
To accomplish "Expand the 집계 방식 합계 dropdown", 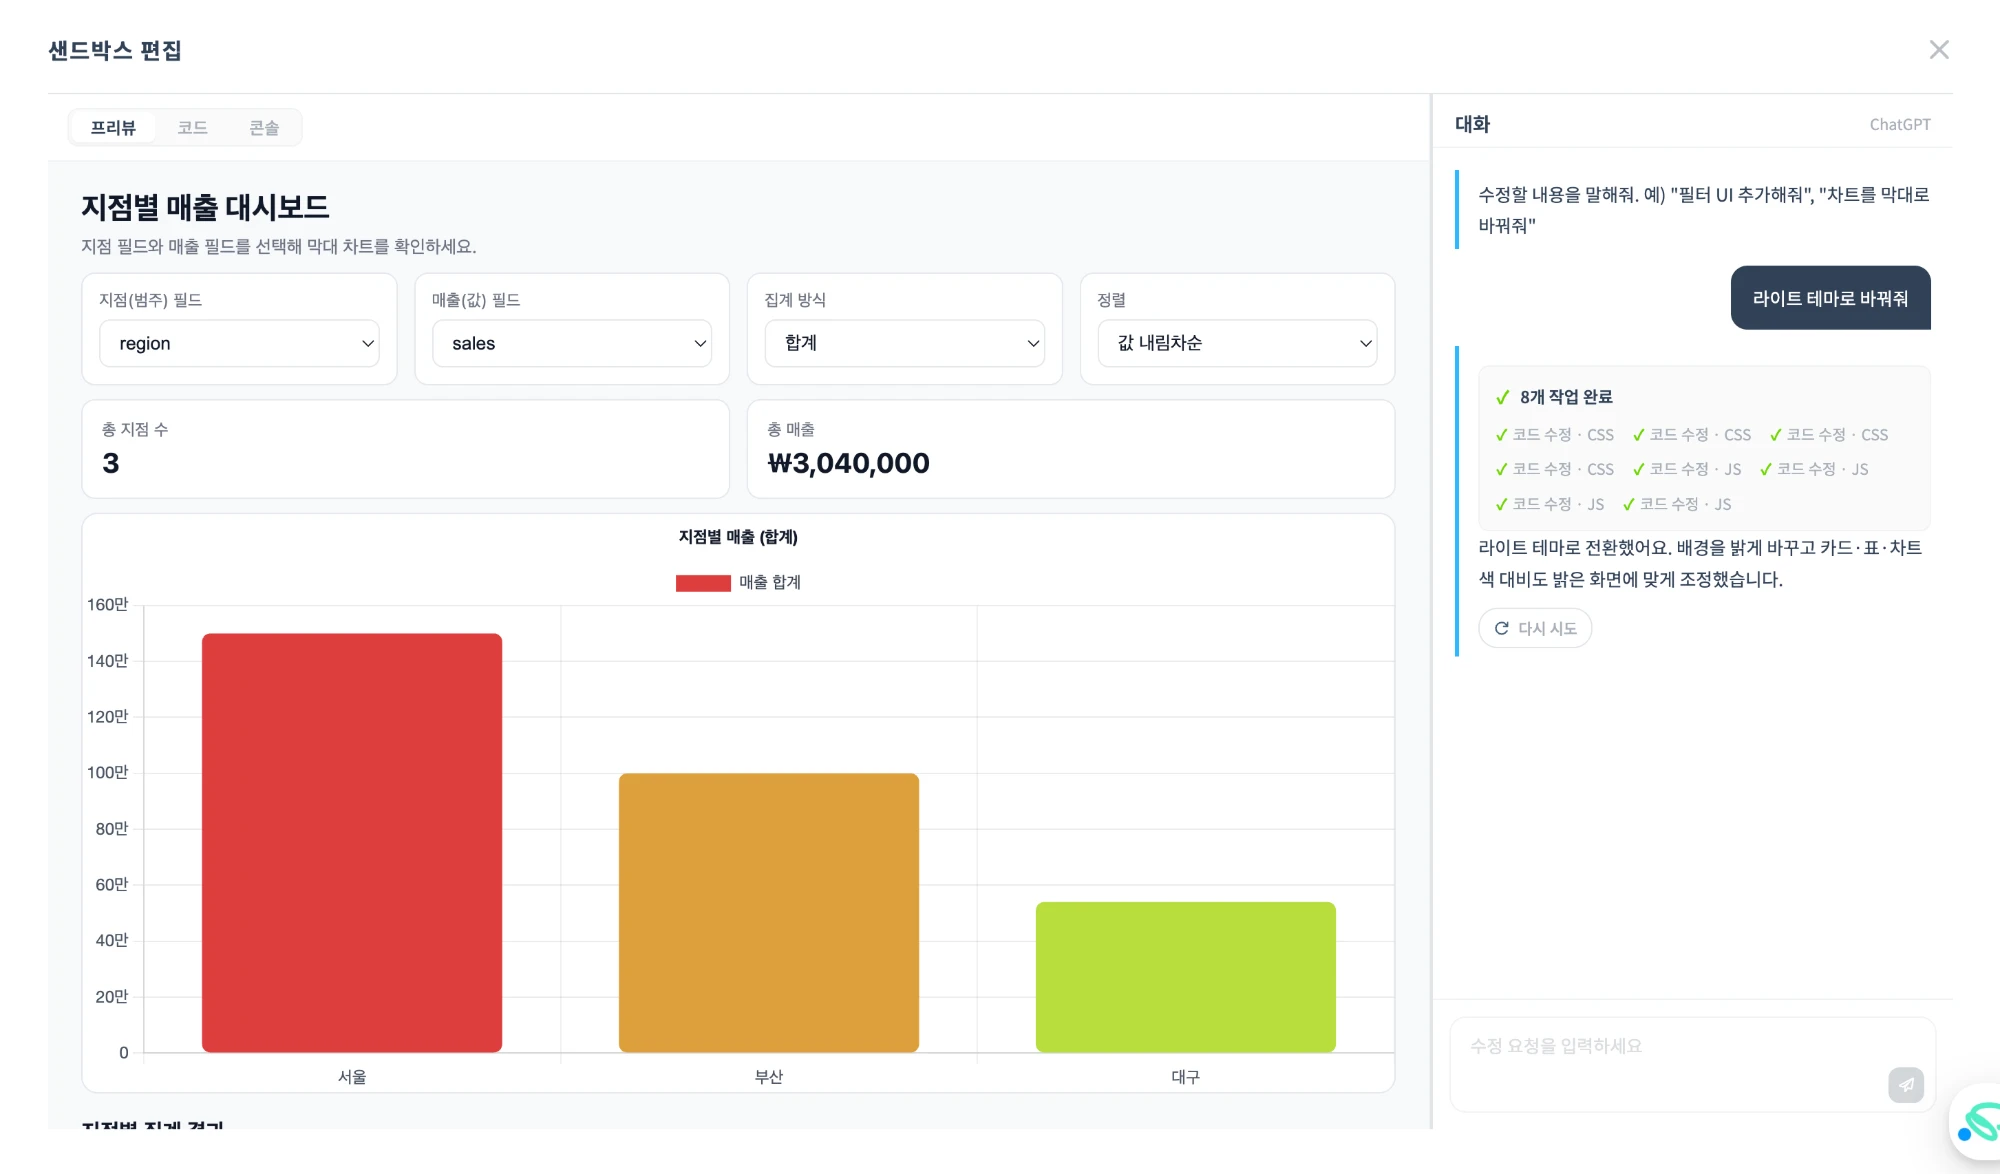I will click(x=904, y=343).
